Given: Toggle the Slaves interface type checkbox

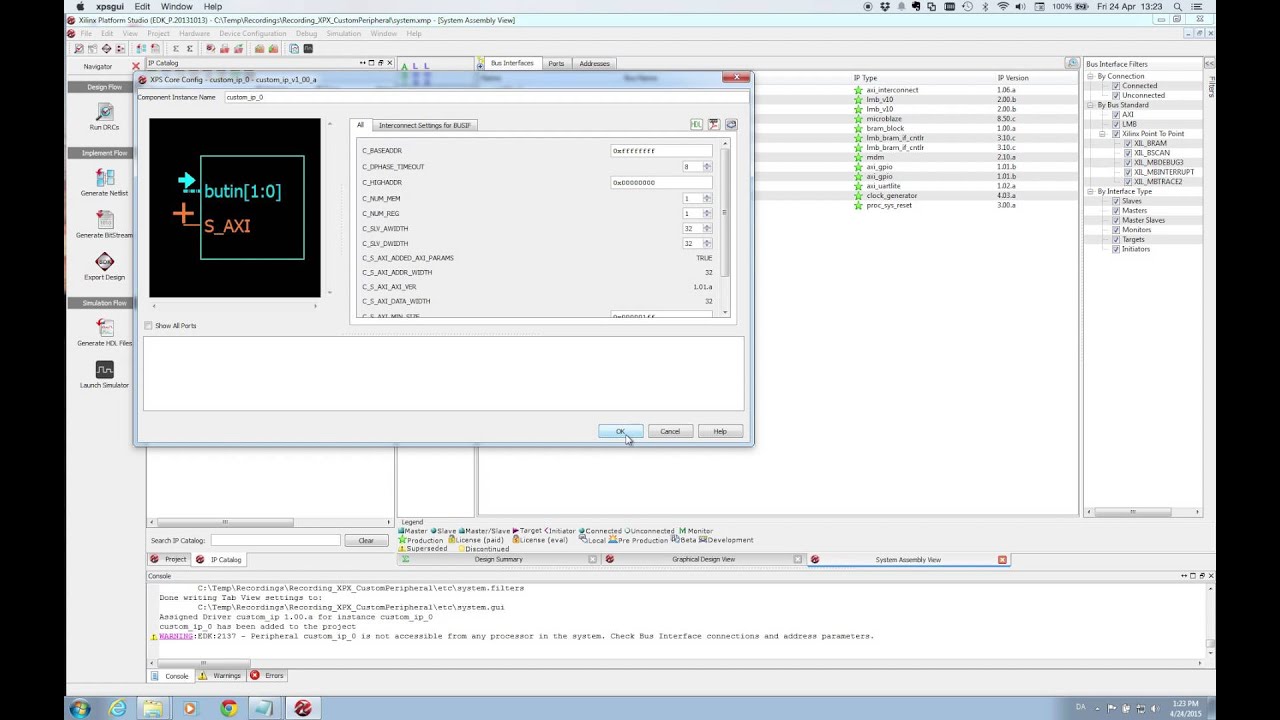Looking at the screenshot, I should tap(1116, 201).
